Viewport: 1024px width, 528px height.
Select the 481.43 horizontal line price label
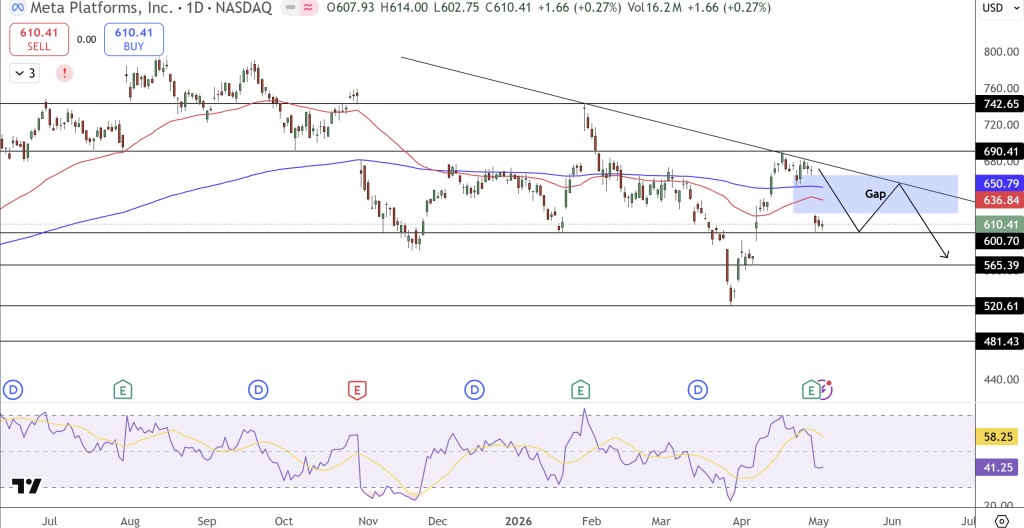999,341
